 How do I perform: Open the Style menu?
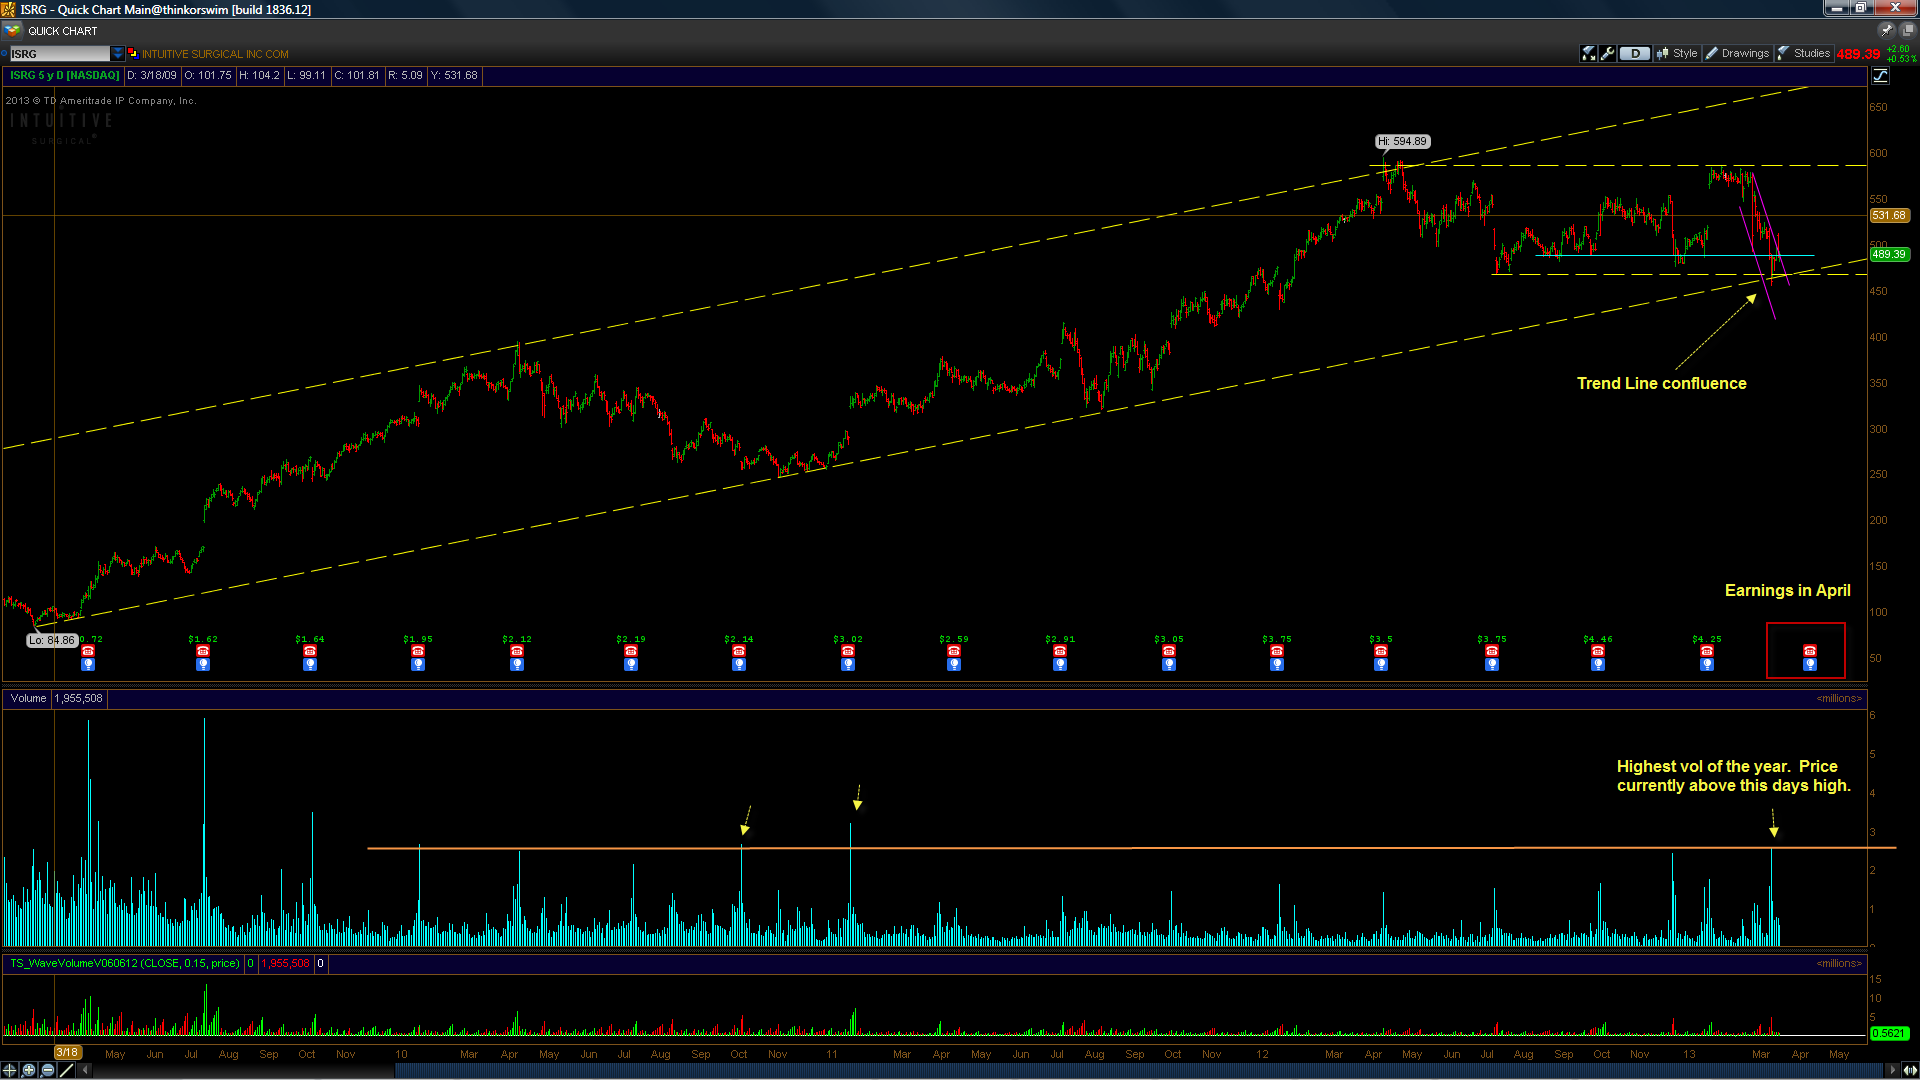[1677, 53]
